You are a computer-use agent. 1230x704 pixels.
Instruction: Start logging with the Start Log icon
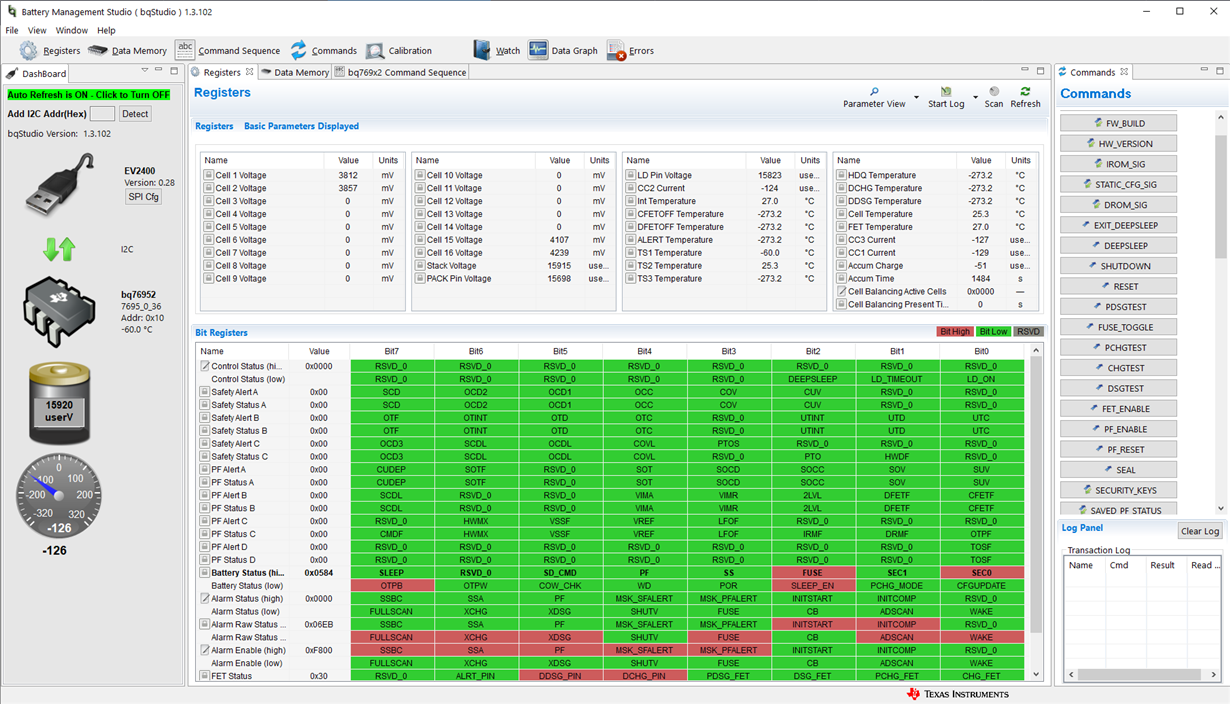pos(946,92)
